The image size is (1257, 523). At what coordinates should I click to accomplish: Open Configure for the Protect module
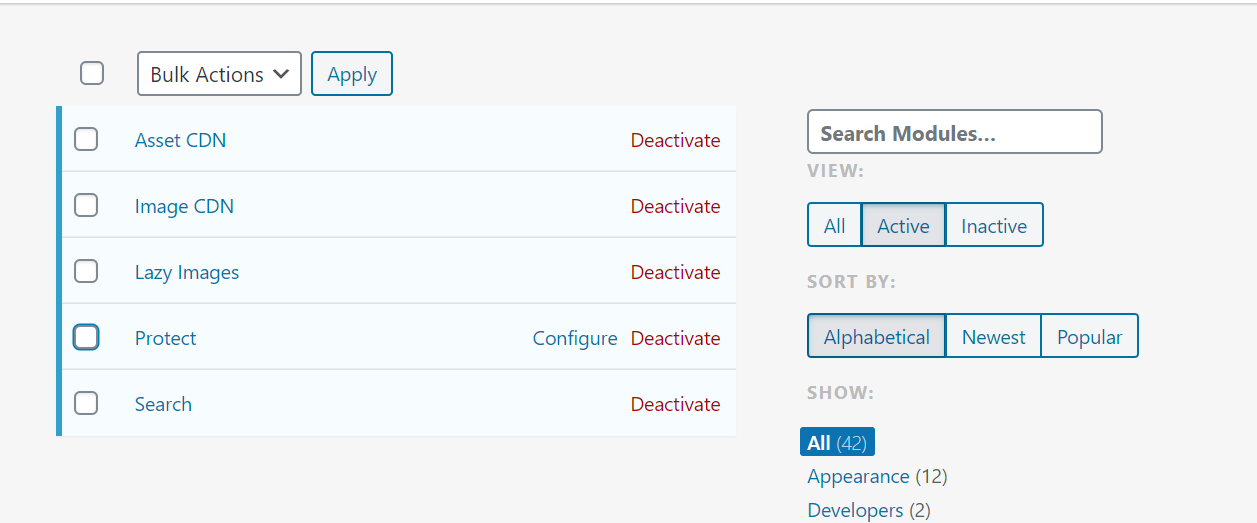coord(575,338)
